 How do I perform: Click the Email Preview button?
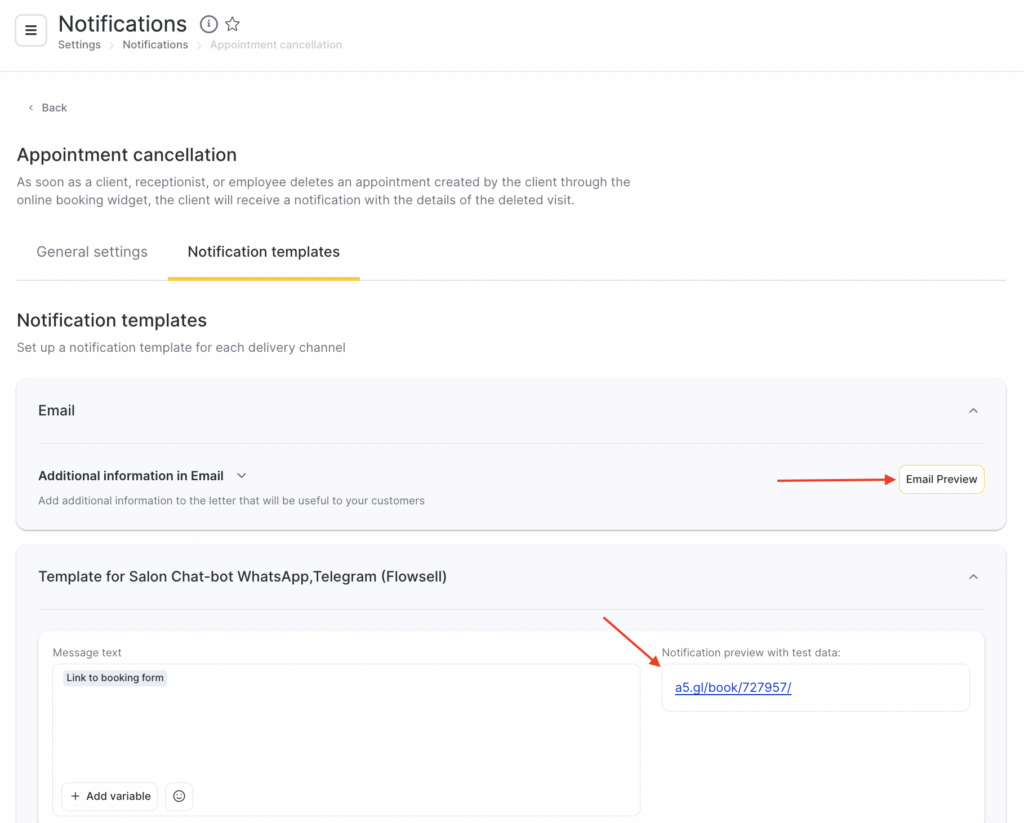coord(941,480)
